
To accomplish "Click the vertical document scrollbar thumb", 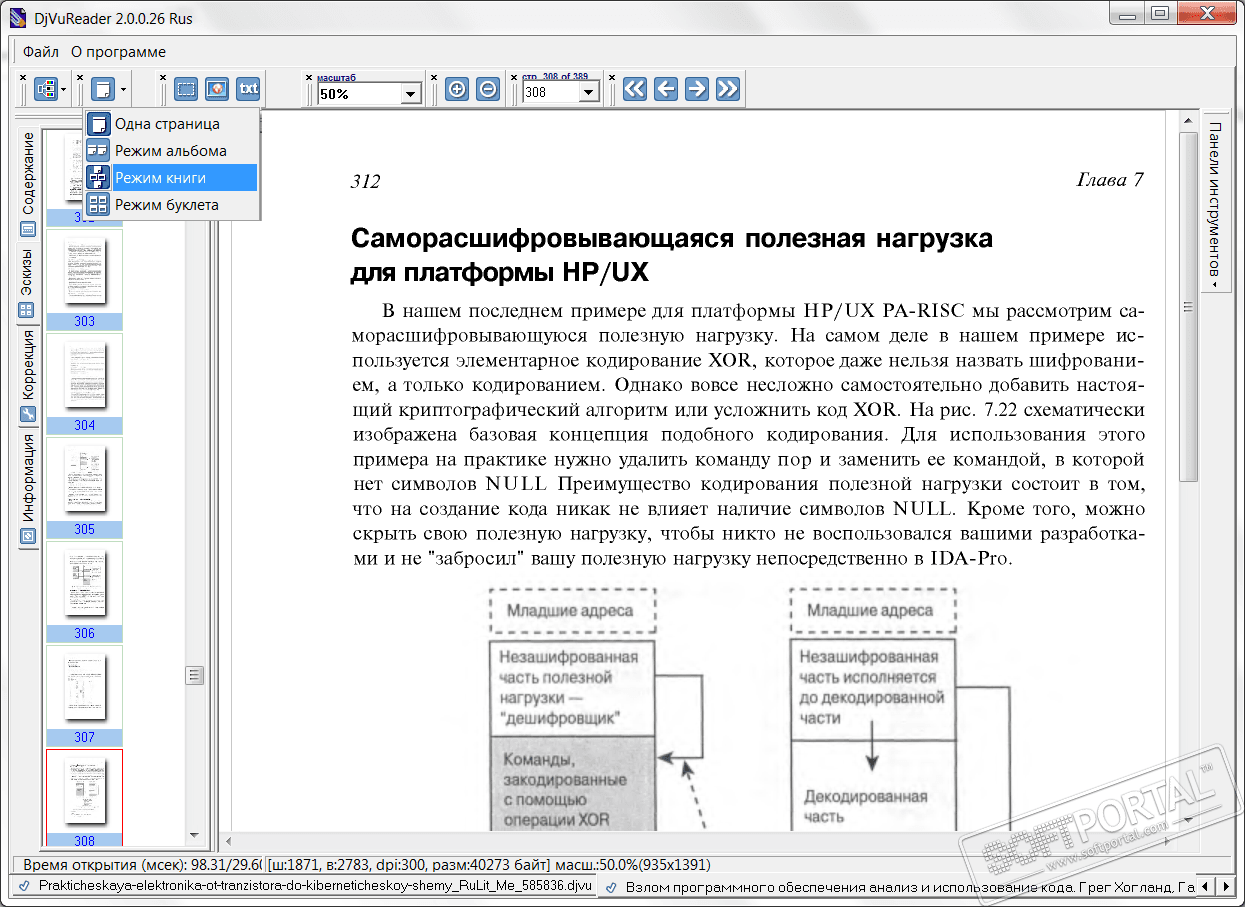I will pyautogui.click(x=1189, y=307).
